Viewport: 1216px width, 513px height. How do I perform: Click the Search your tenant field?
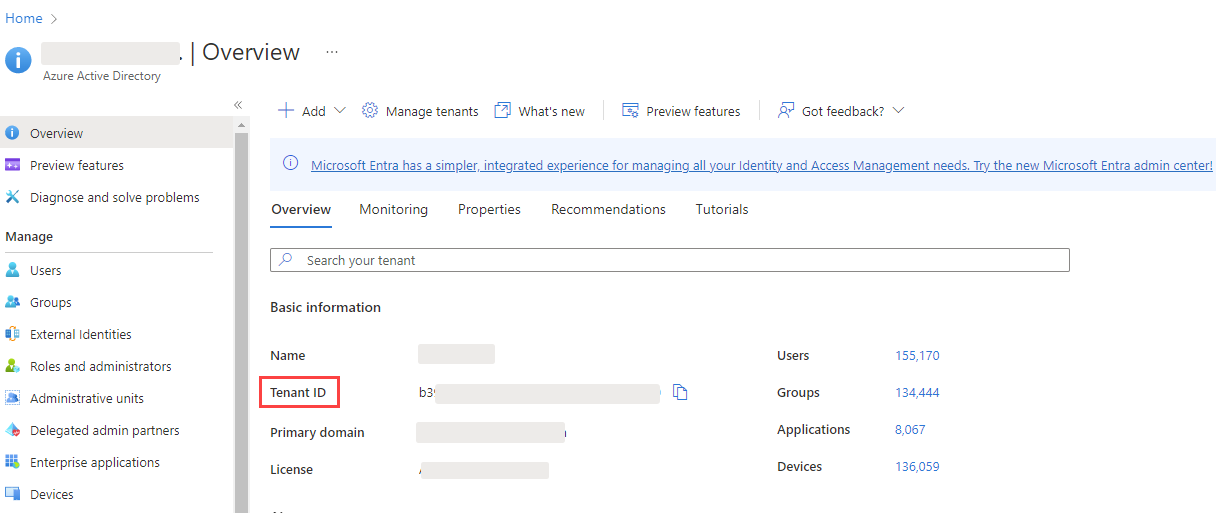click(x=670, y=260)
